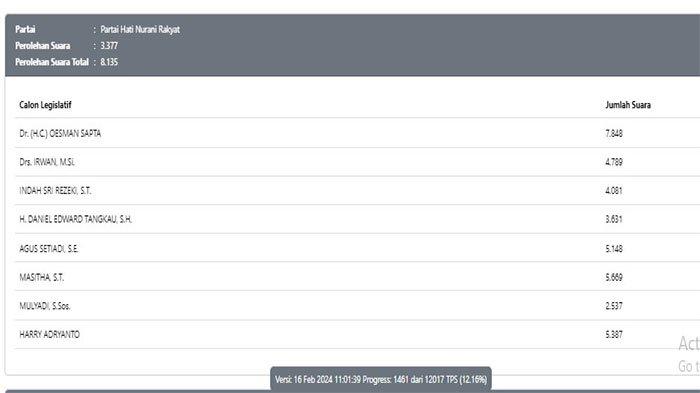The height and width of the screenshot is (393, 700).
Task: Select the HARRY ADRYANTO candidate row
Action: coord(357,334)
